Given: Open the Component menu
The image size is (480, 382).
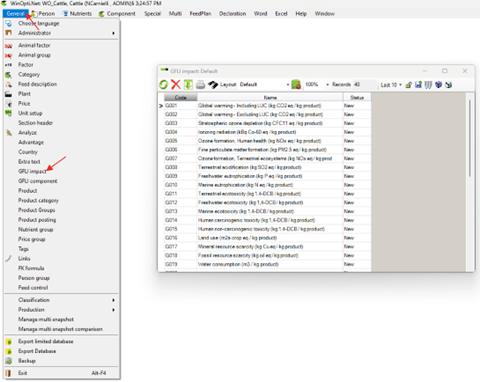Looking at the screenshot, I should tap(117, 14).
